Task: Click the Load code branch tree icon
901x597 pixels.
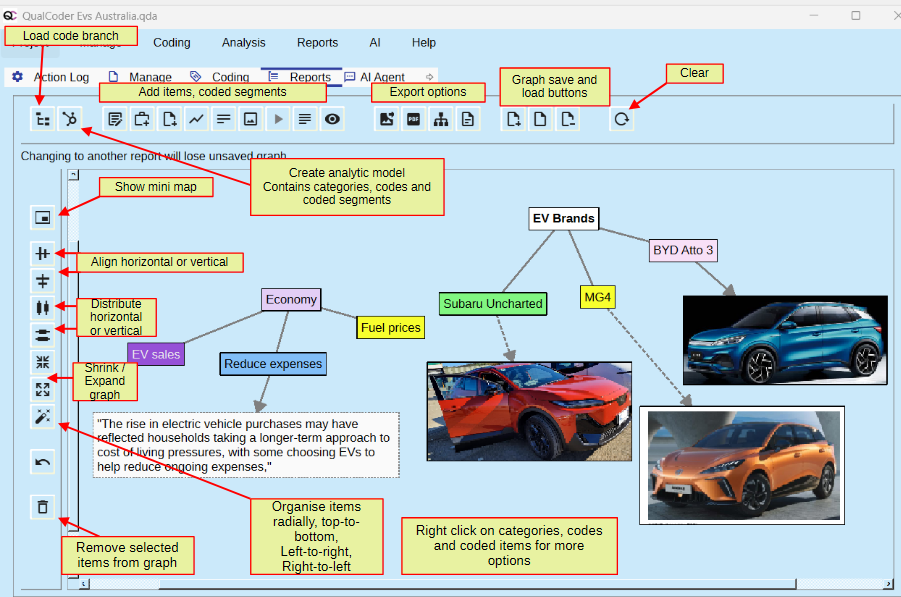Action: 43,119
